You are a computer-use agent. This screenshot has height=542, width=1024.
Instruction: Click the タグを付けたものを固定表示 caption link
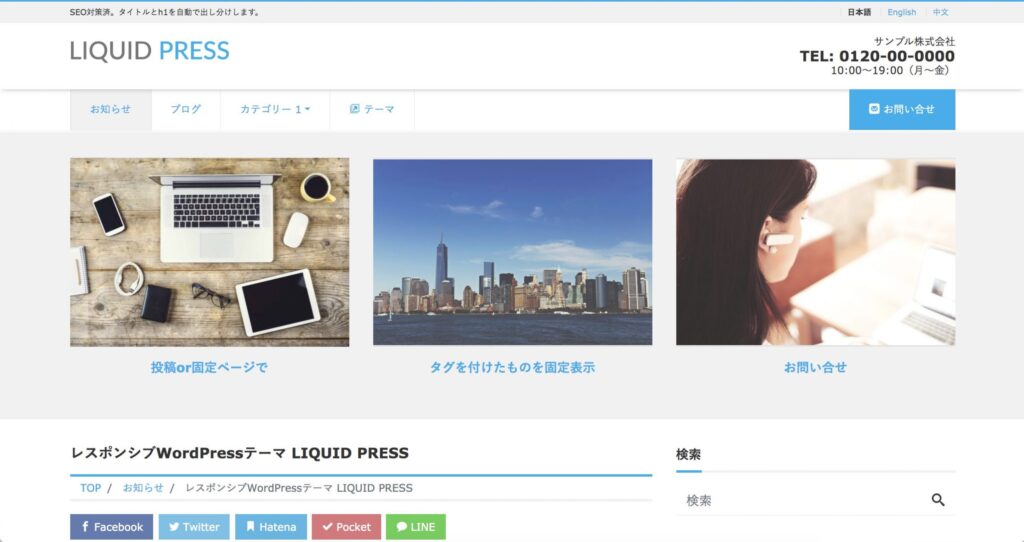click(x=512, y=367)
